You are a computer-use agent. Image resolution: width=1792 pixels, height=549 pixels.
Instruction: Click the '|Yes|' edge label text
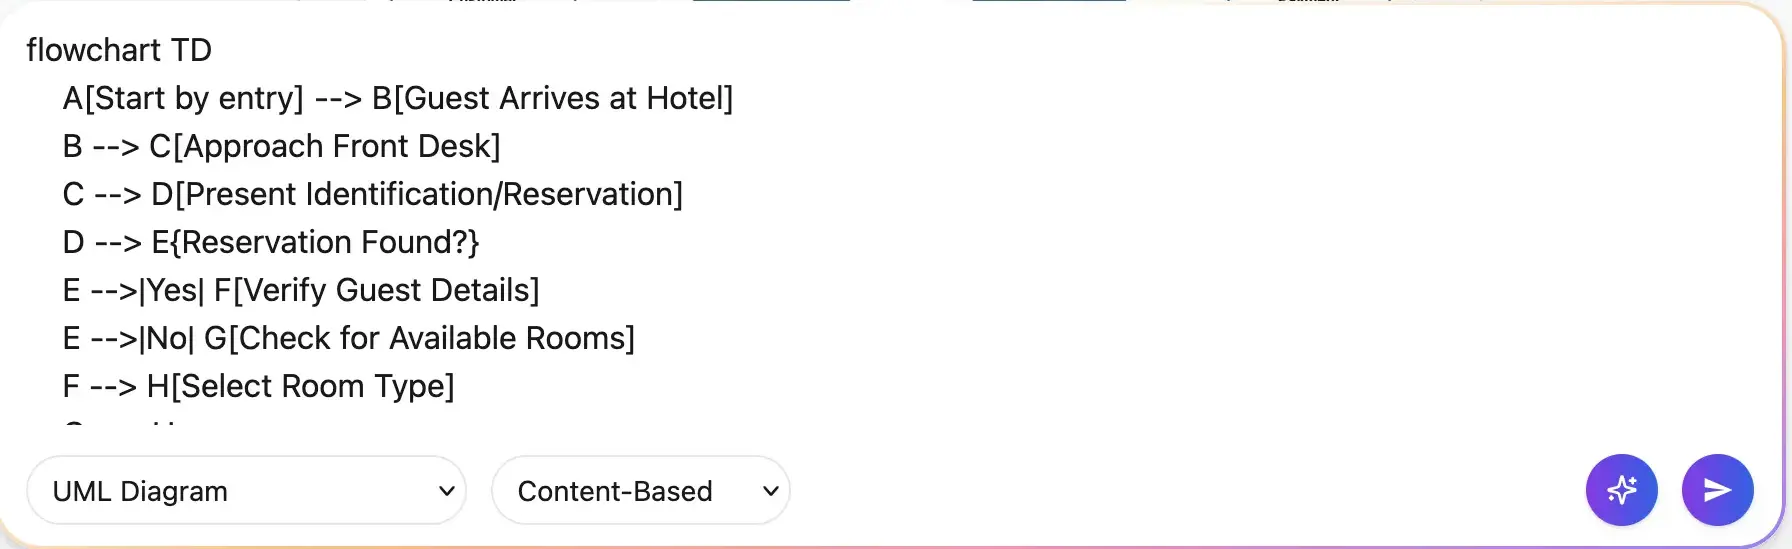172,290
